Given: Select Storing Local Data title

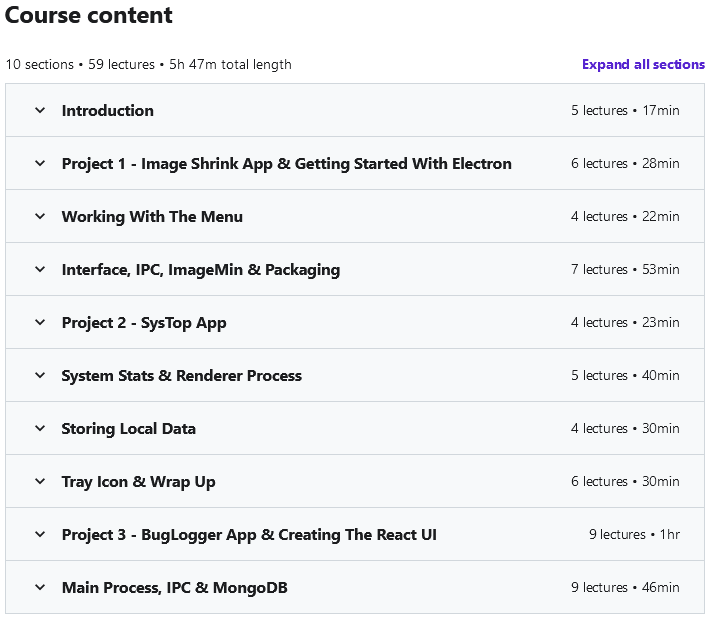Looking at the screenshot, I should [x=129, y=429].
